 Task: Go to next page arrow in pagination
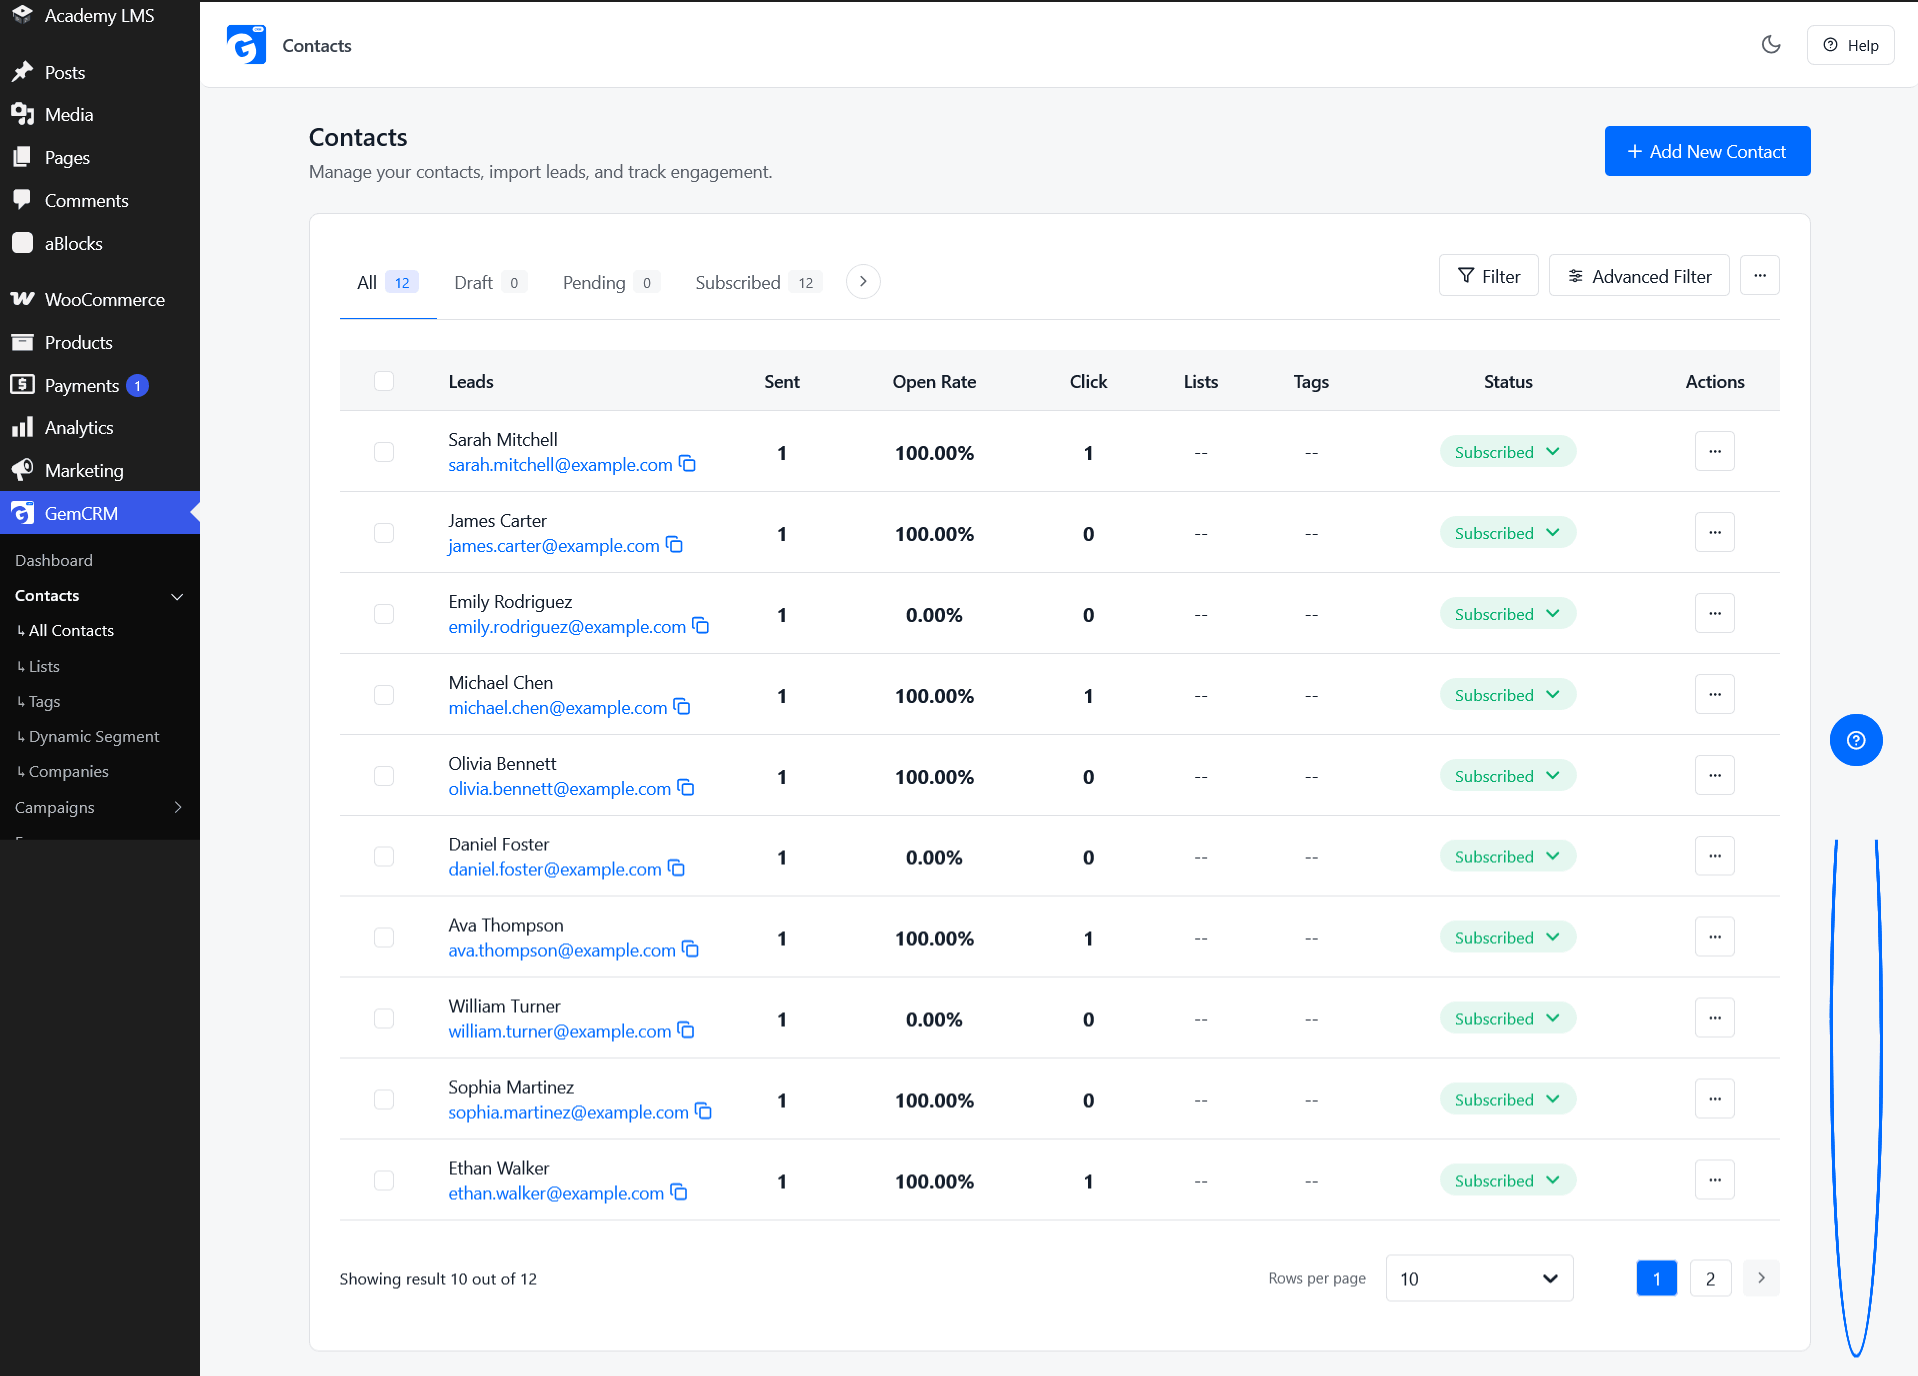point(1761,1278)
